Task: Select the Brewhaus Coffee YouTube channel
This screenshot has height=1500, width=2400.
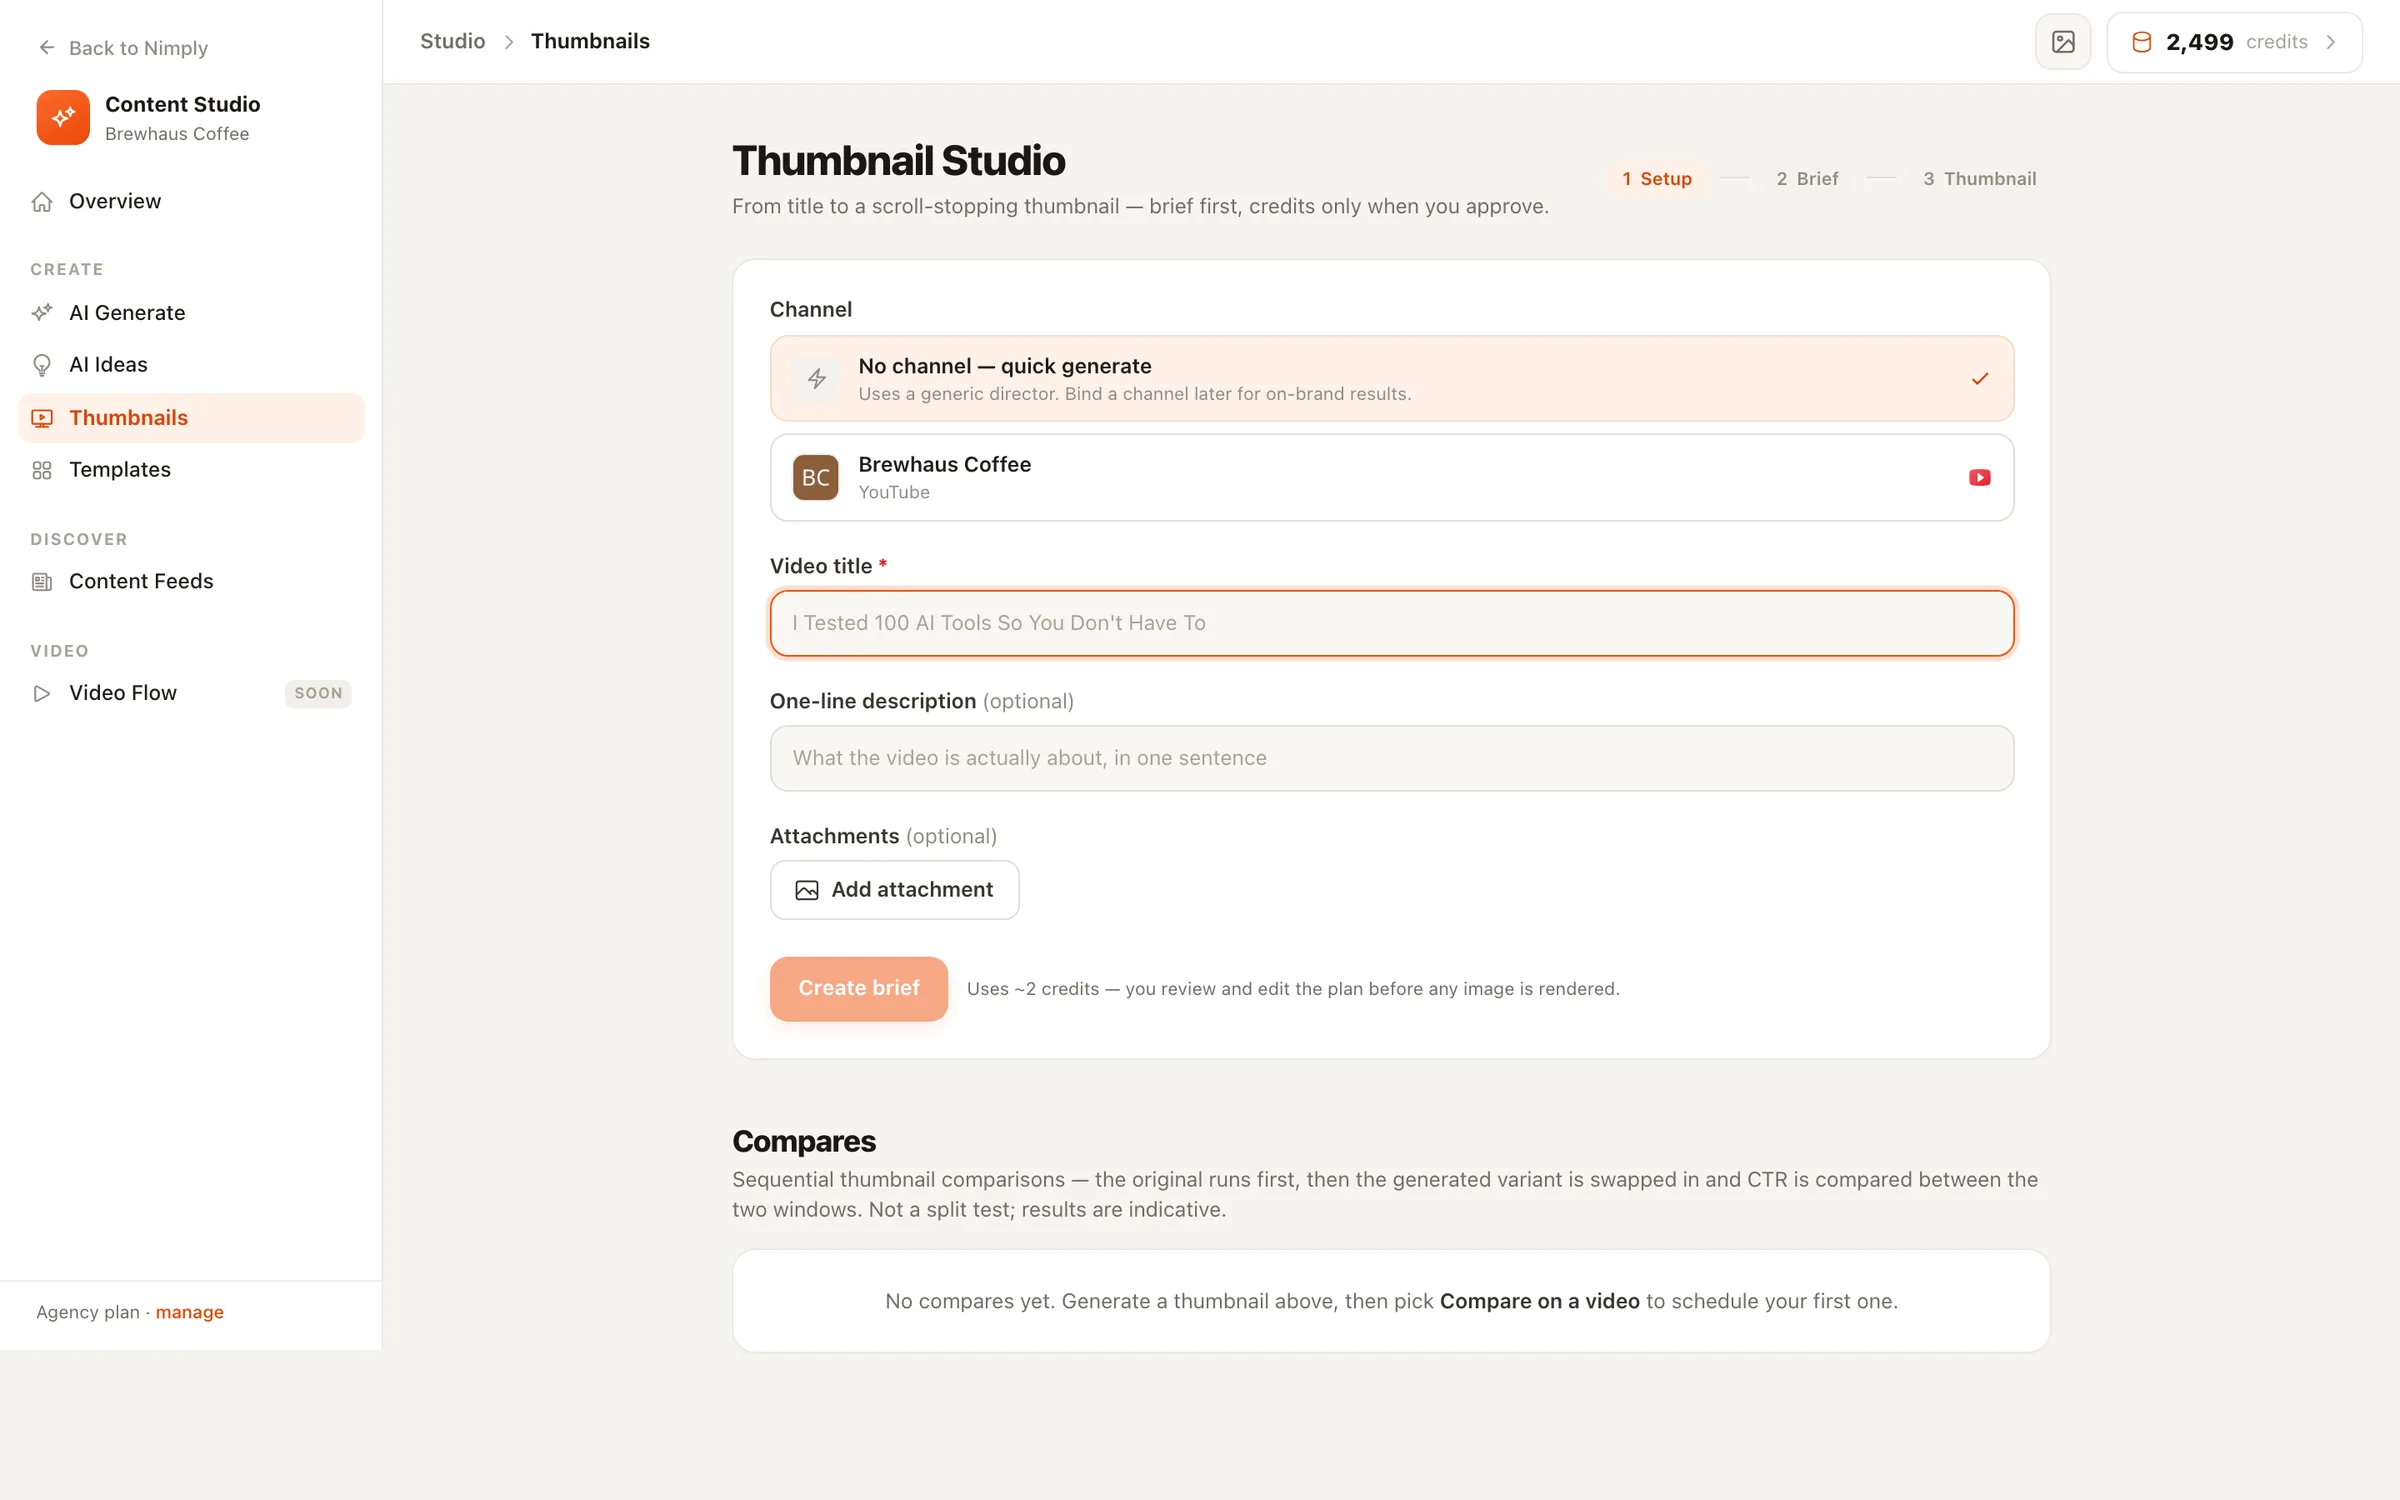Action: point(1392,477)
